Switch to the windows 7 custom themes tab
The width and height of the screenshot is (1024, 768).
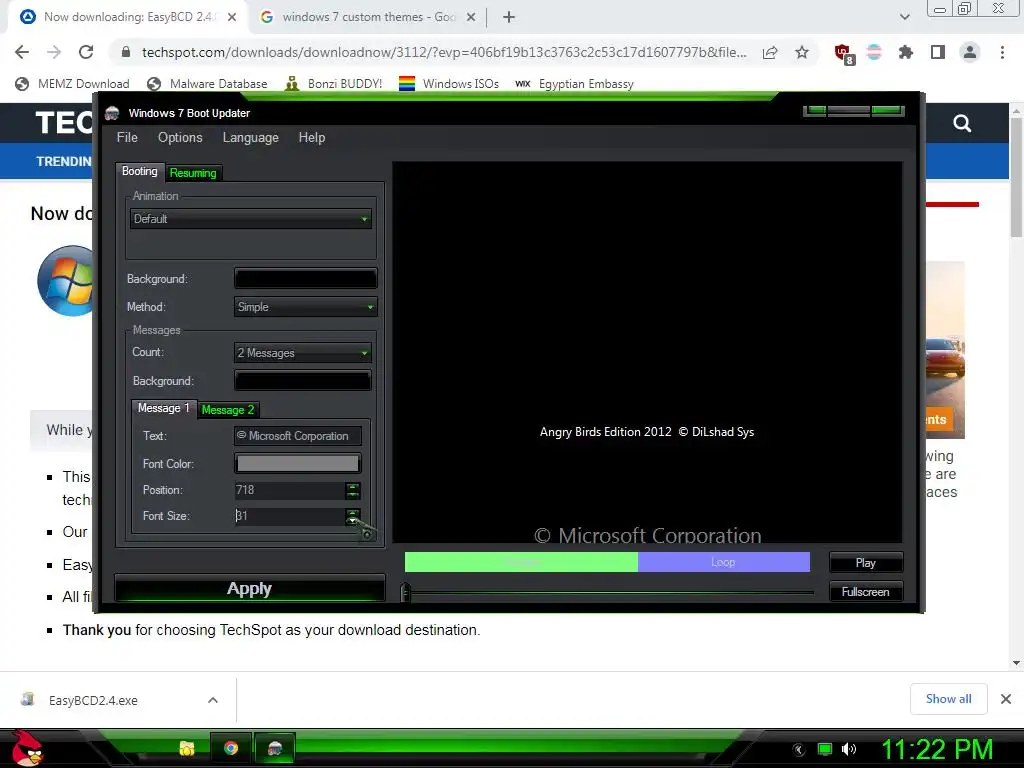368,17
